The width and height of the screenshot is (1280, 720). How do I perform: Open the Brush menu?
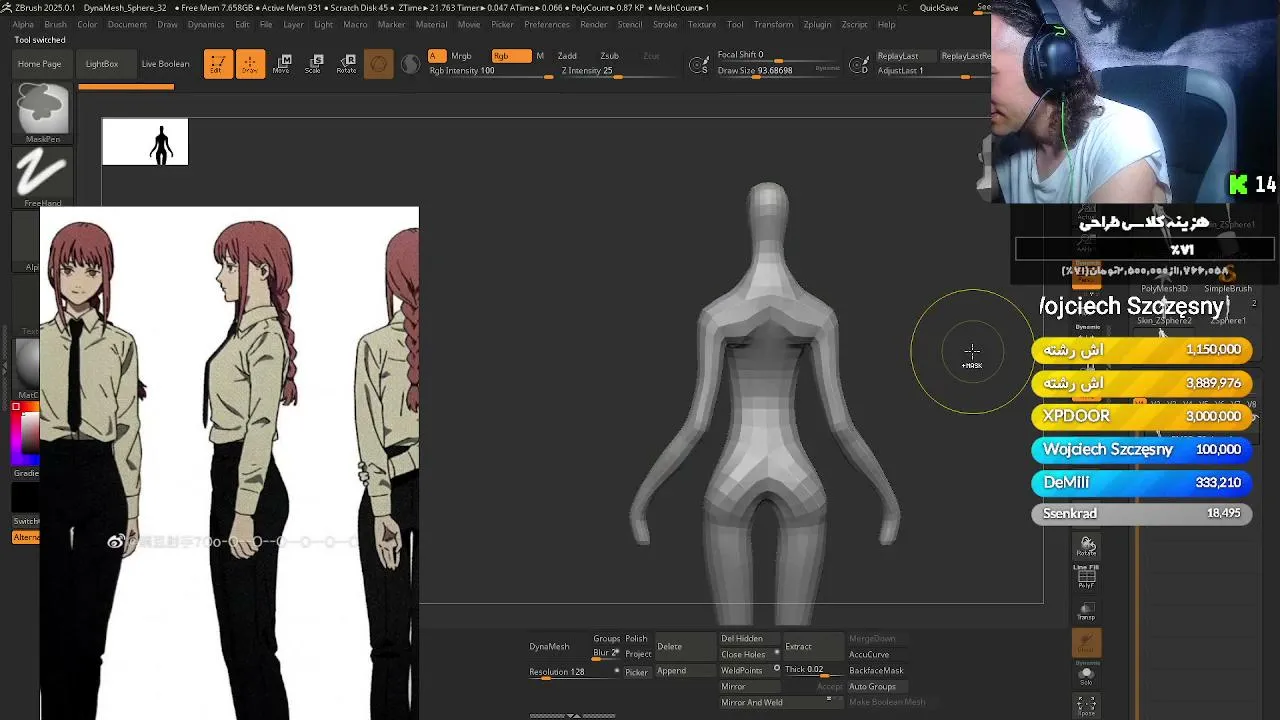pos(55,24)
